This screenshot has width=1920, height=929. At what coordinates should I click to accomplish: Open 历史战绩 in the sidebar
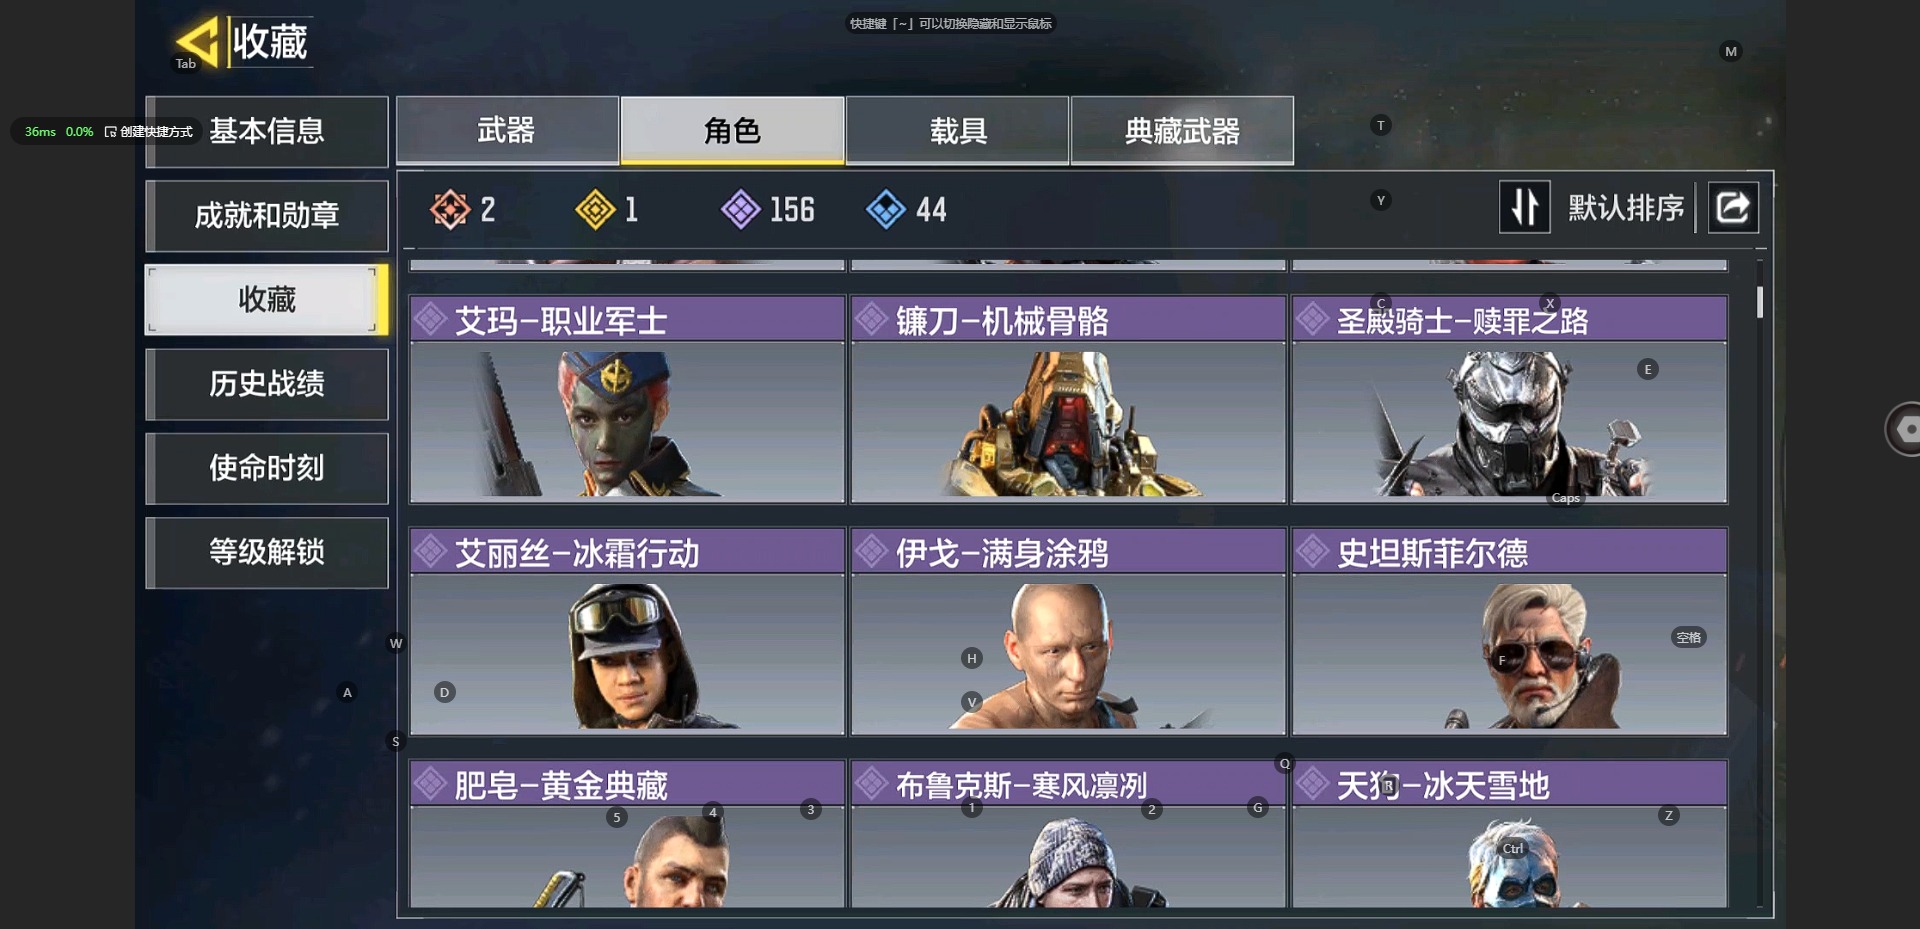(267, 383)
